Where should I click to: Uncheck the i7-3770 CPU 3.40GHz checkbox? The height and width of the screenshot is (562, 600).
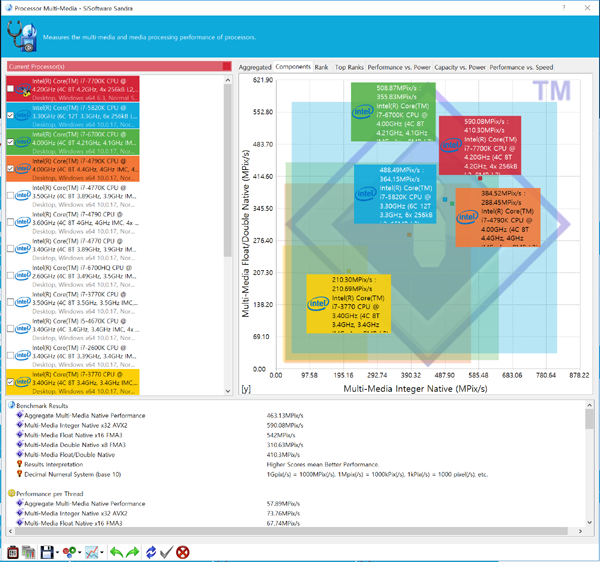point(10,382)
